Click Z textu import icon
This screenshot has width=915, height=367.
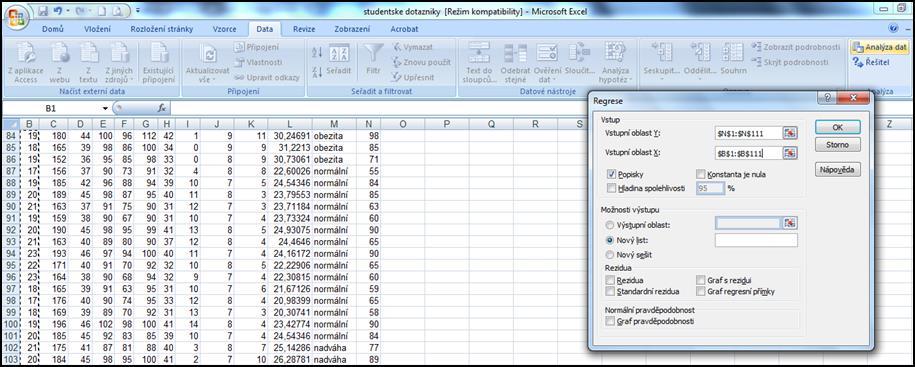click(x=89, y=62)
